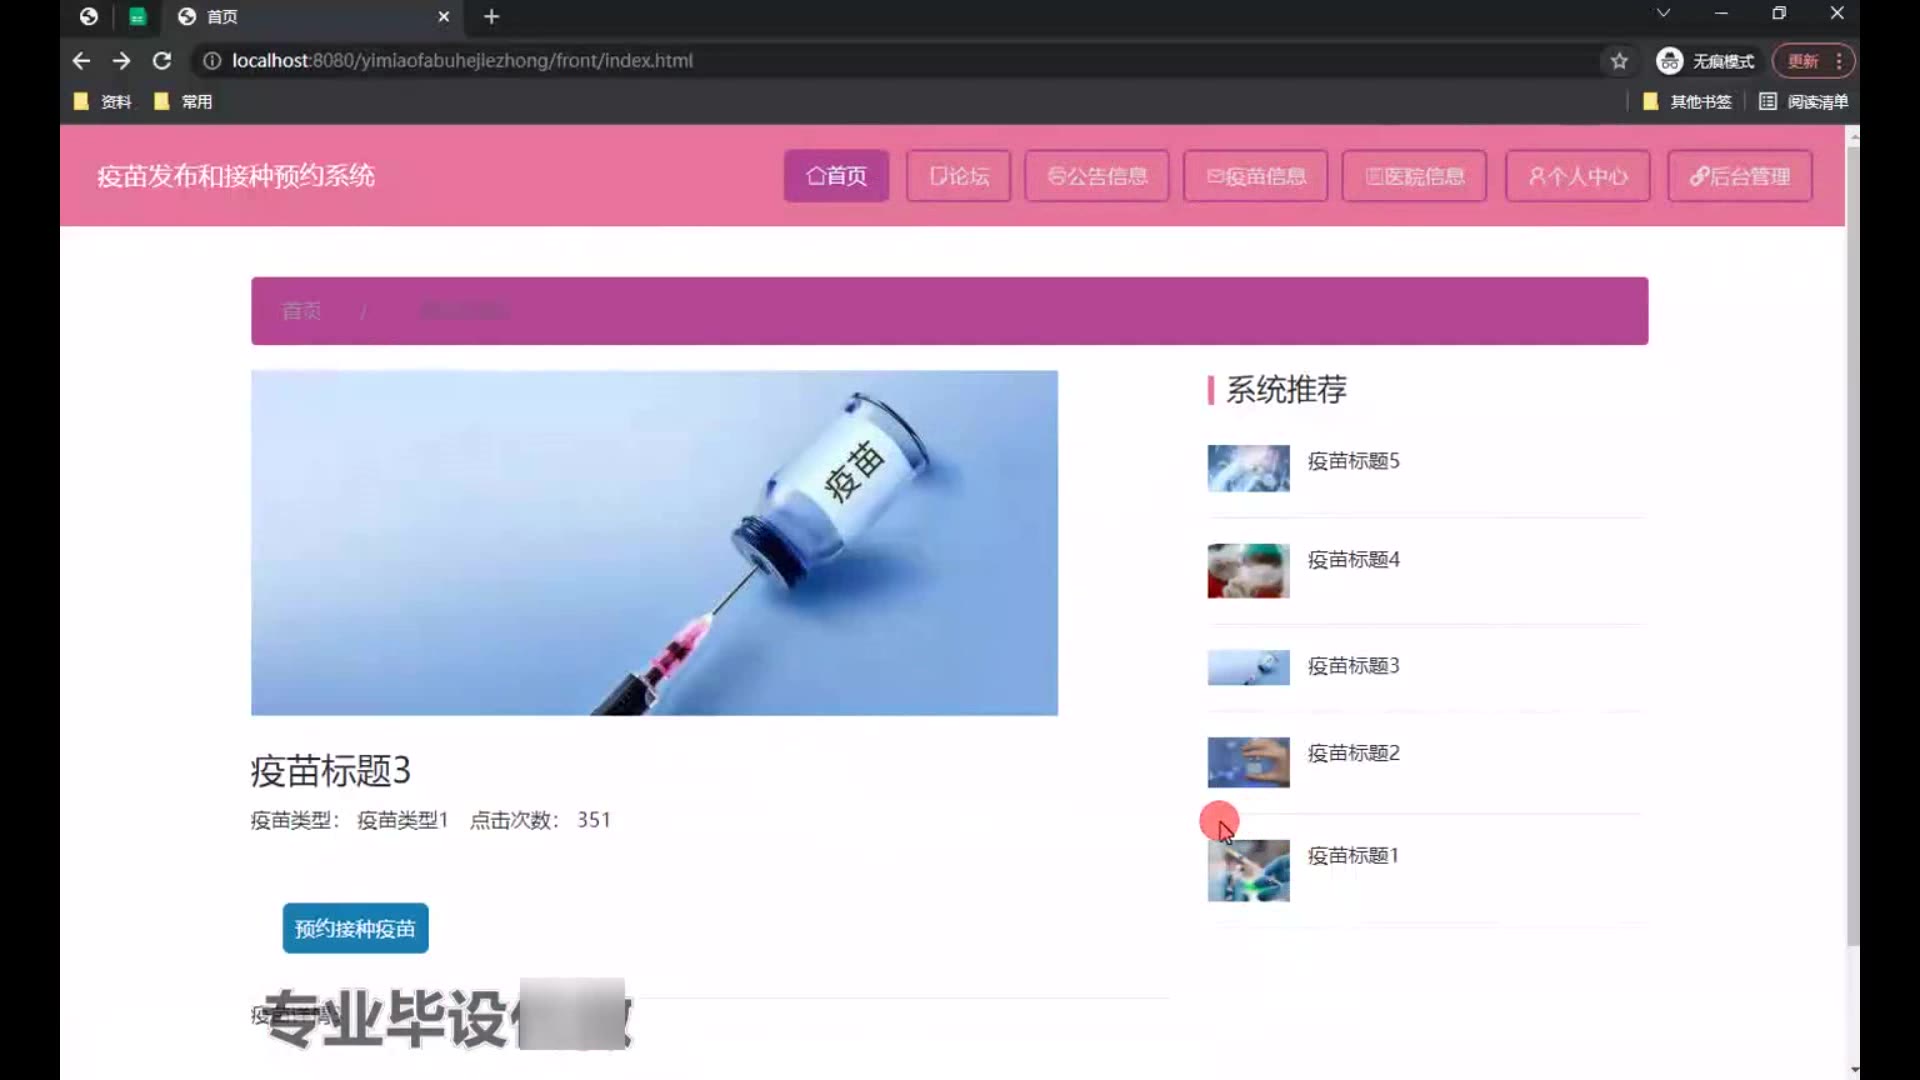Expand the tab search chevron
1920x1080 pixels.
point(1663,13)
